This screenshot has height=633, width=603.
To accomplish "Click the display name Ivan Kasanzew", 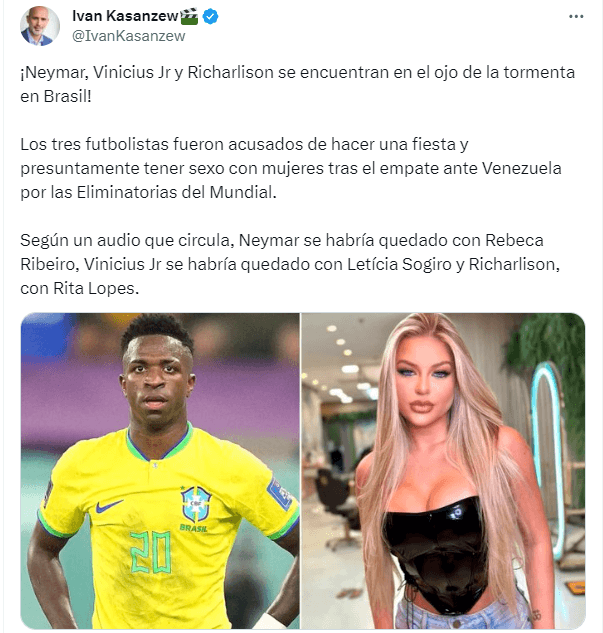I will pyautogui.click(x=125, y=16).
